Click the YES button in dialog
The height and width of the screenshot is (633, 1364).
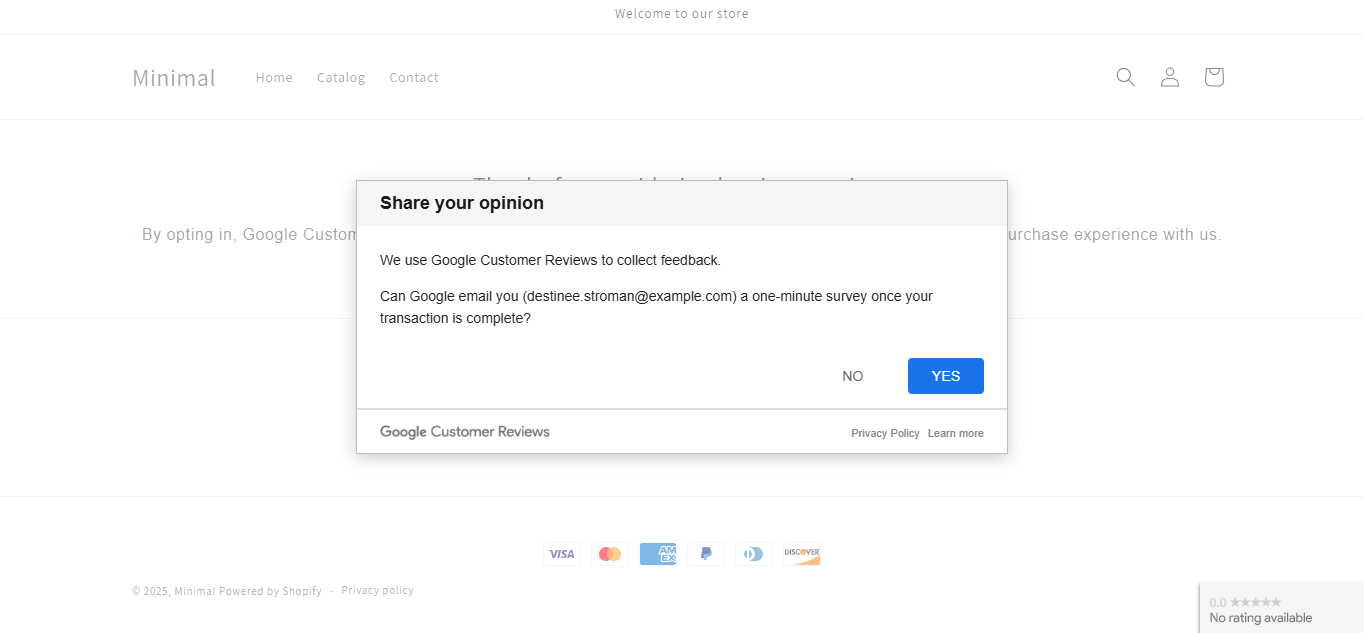946,376
